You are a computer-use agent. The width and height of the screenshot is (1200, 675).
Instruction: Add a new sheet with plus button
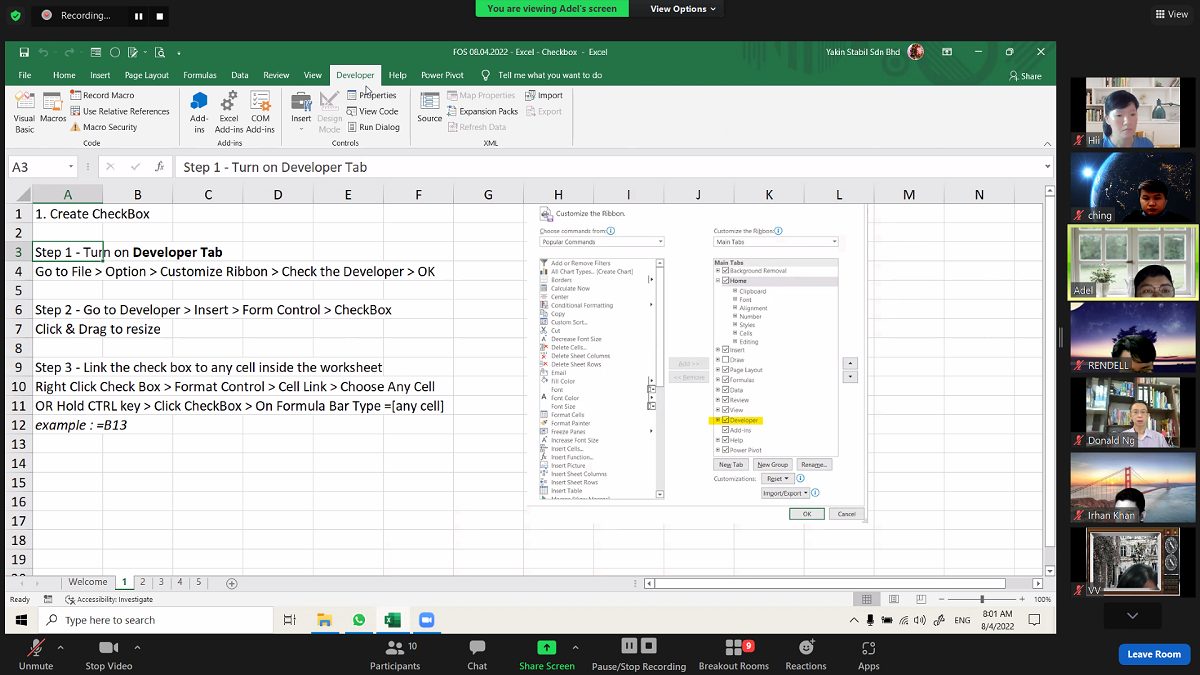coord(232,583)
